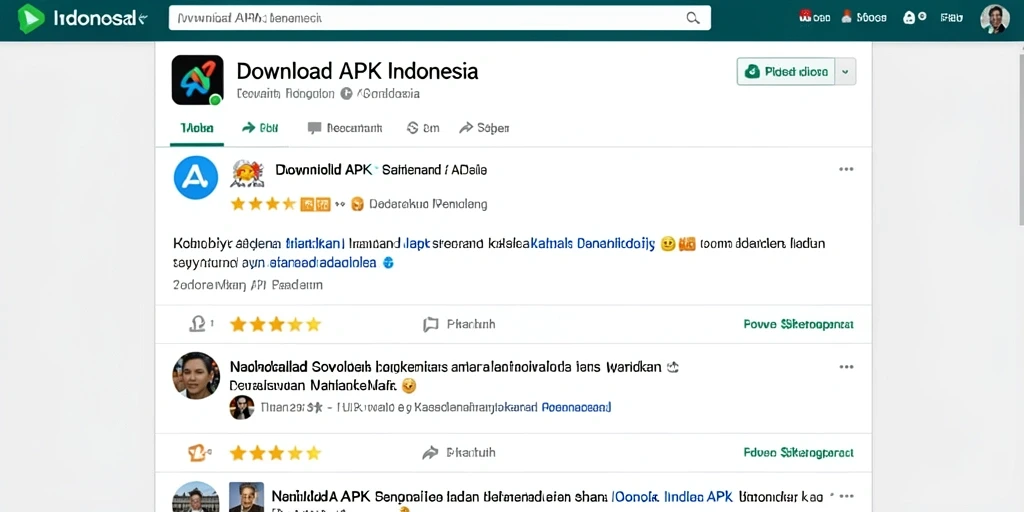
Task: Open three-dot menu of Downnlold APK post
Action: (846, 169)
